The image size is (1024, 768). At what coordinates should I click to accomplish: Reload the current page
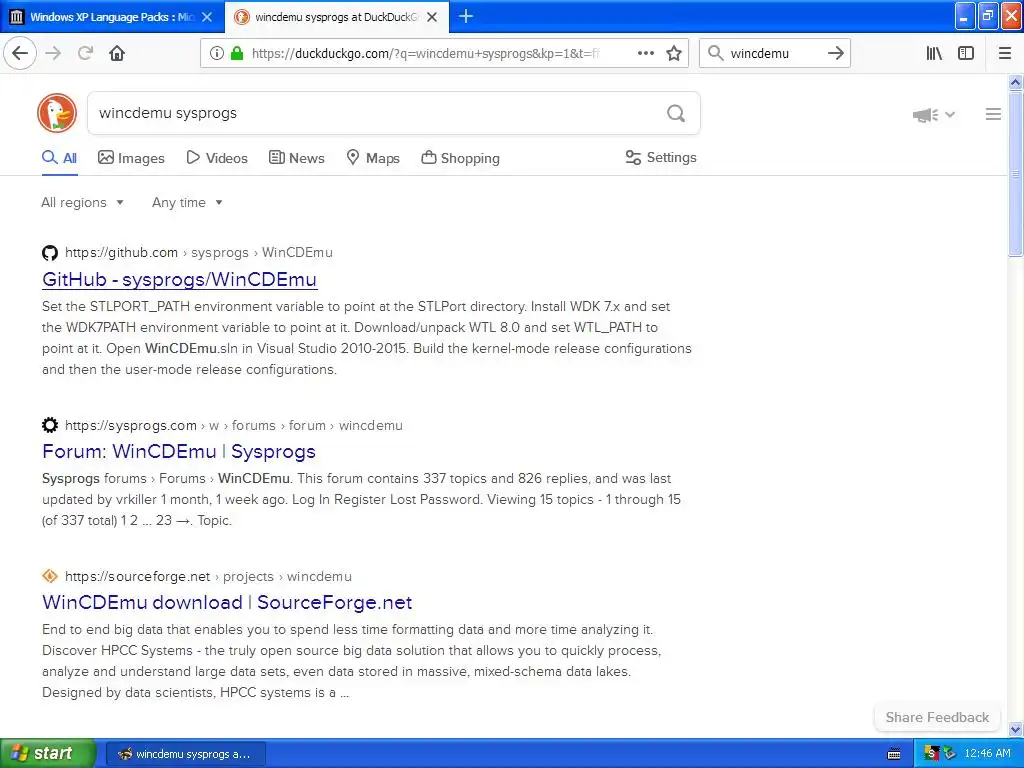pyautogui.click(x=85, y=53)
